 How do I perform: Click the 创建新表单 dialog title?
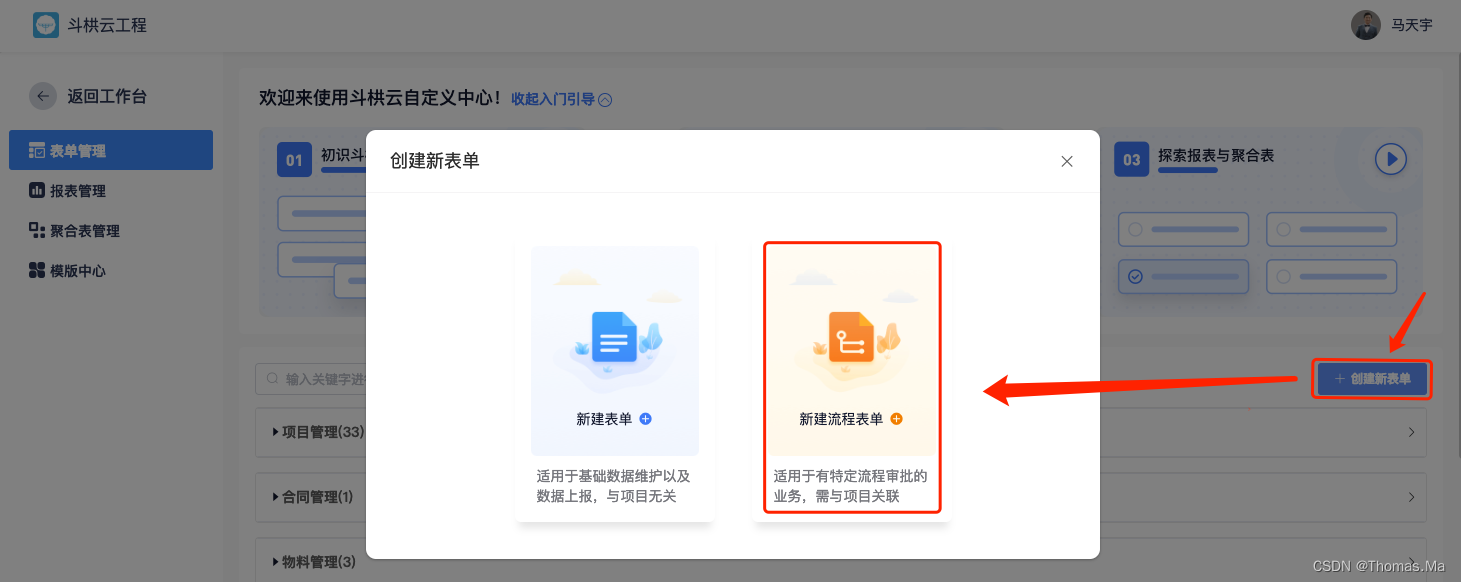tap(435, 161)
